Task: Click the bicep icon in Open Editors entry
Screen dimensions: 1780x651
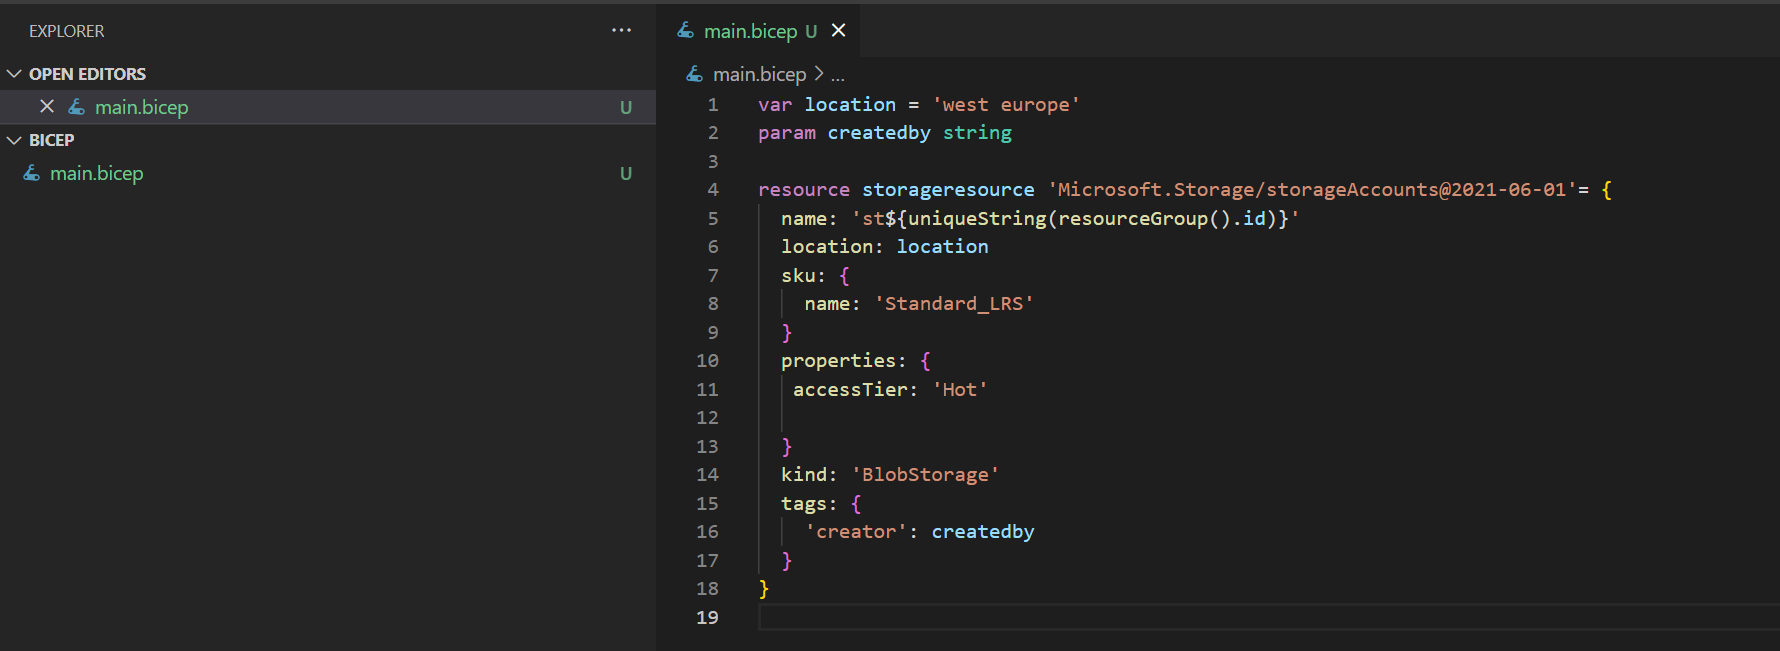Action: pyautogui.click(x=77, y=107)
